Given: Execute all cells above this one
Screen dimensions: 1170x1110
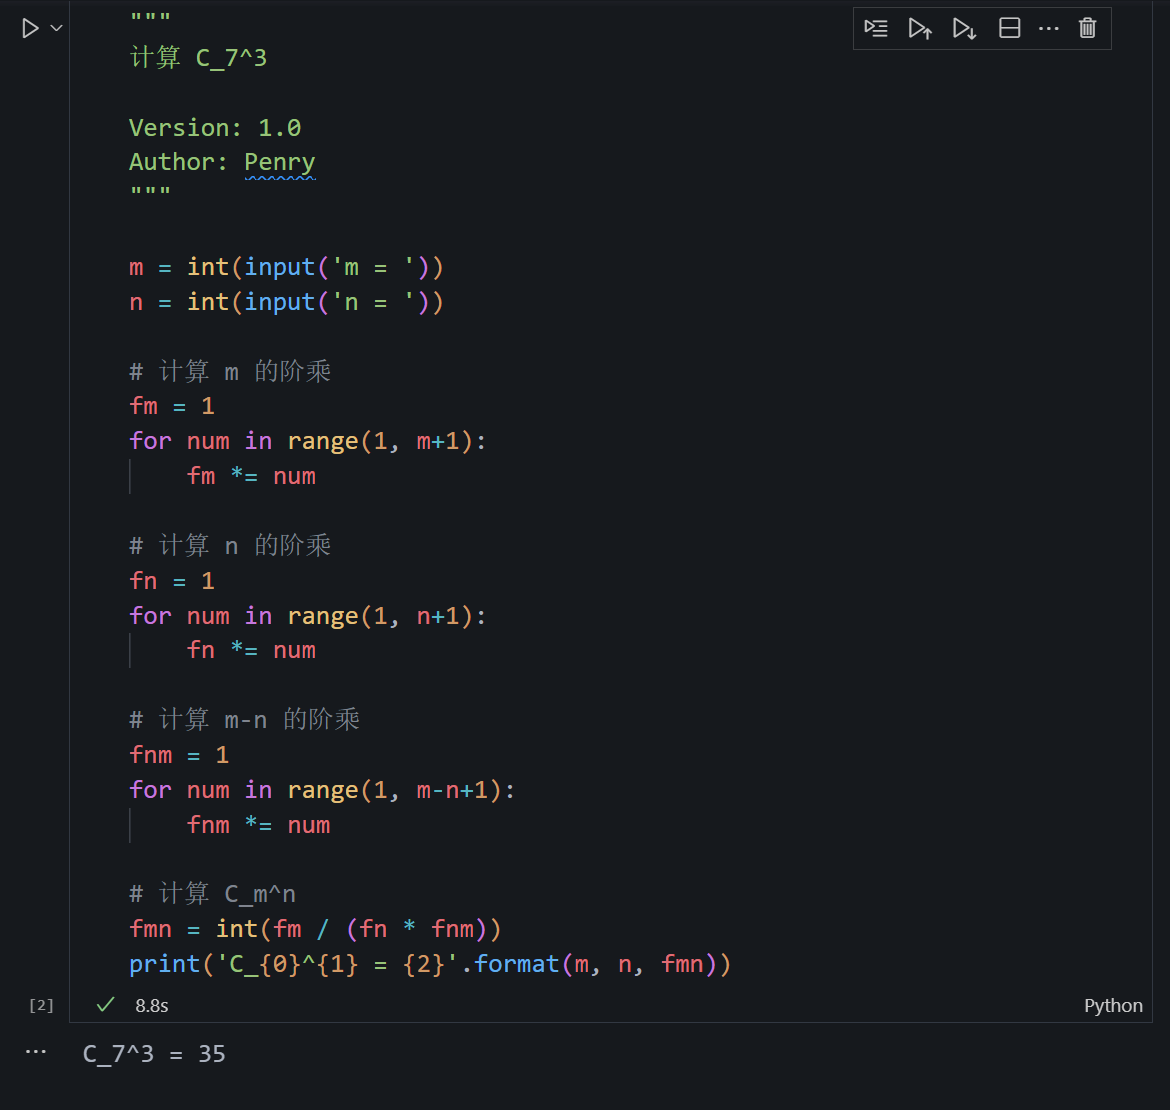Looking at the screenshot, I should click(x=920, y=28).
